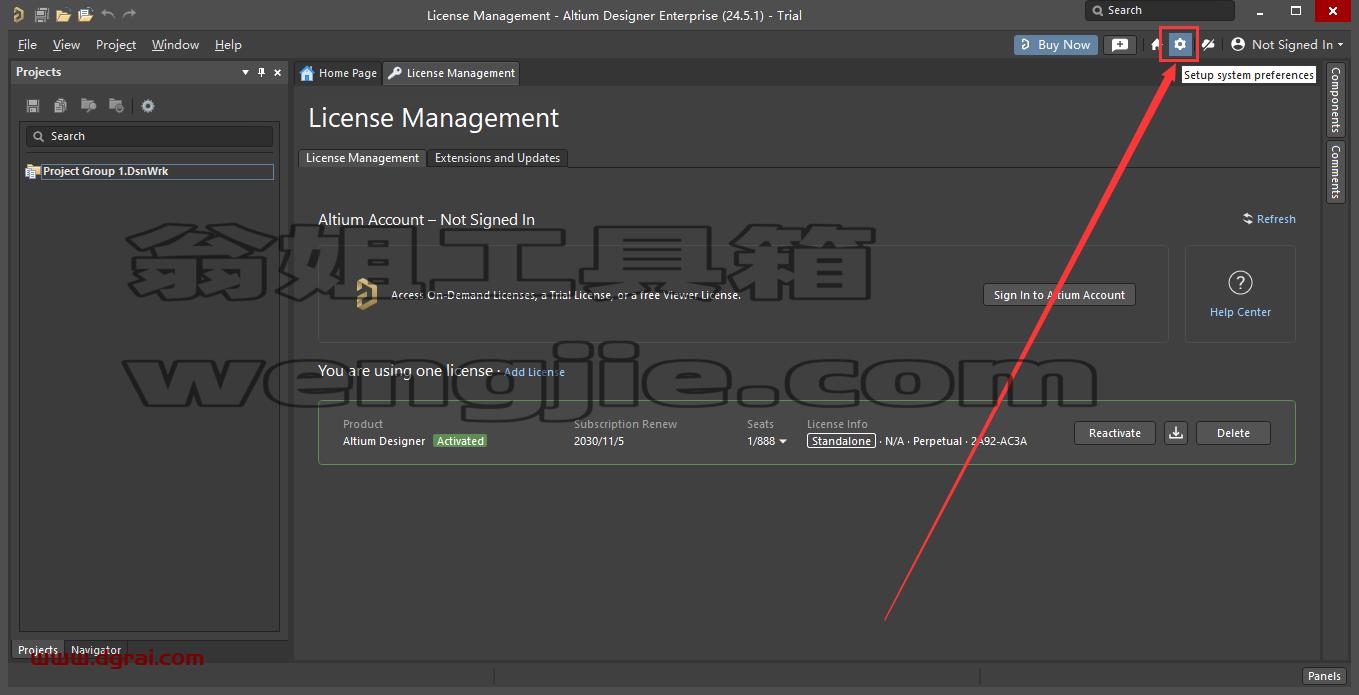Click the Altium Account – Not Signed In heading
This screenshot has width=1359, height=695.
(x=426, y=220)
